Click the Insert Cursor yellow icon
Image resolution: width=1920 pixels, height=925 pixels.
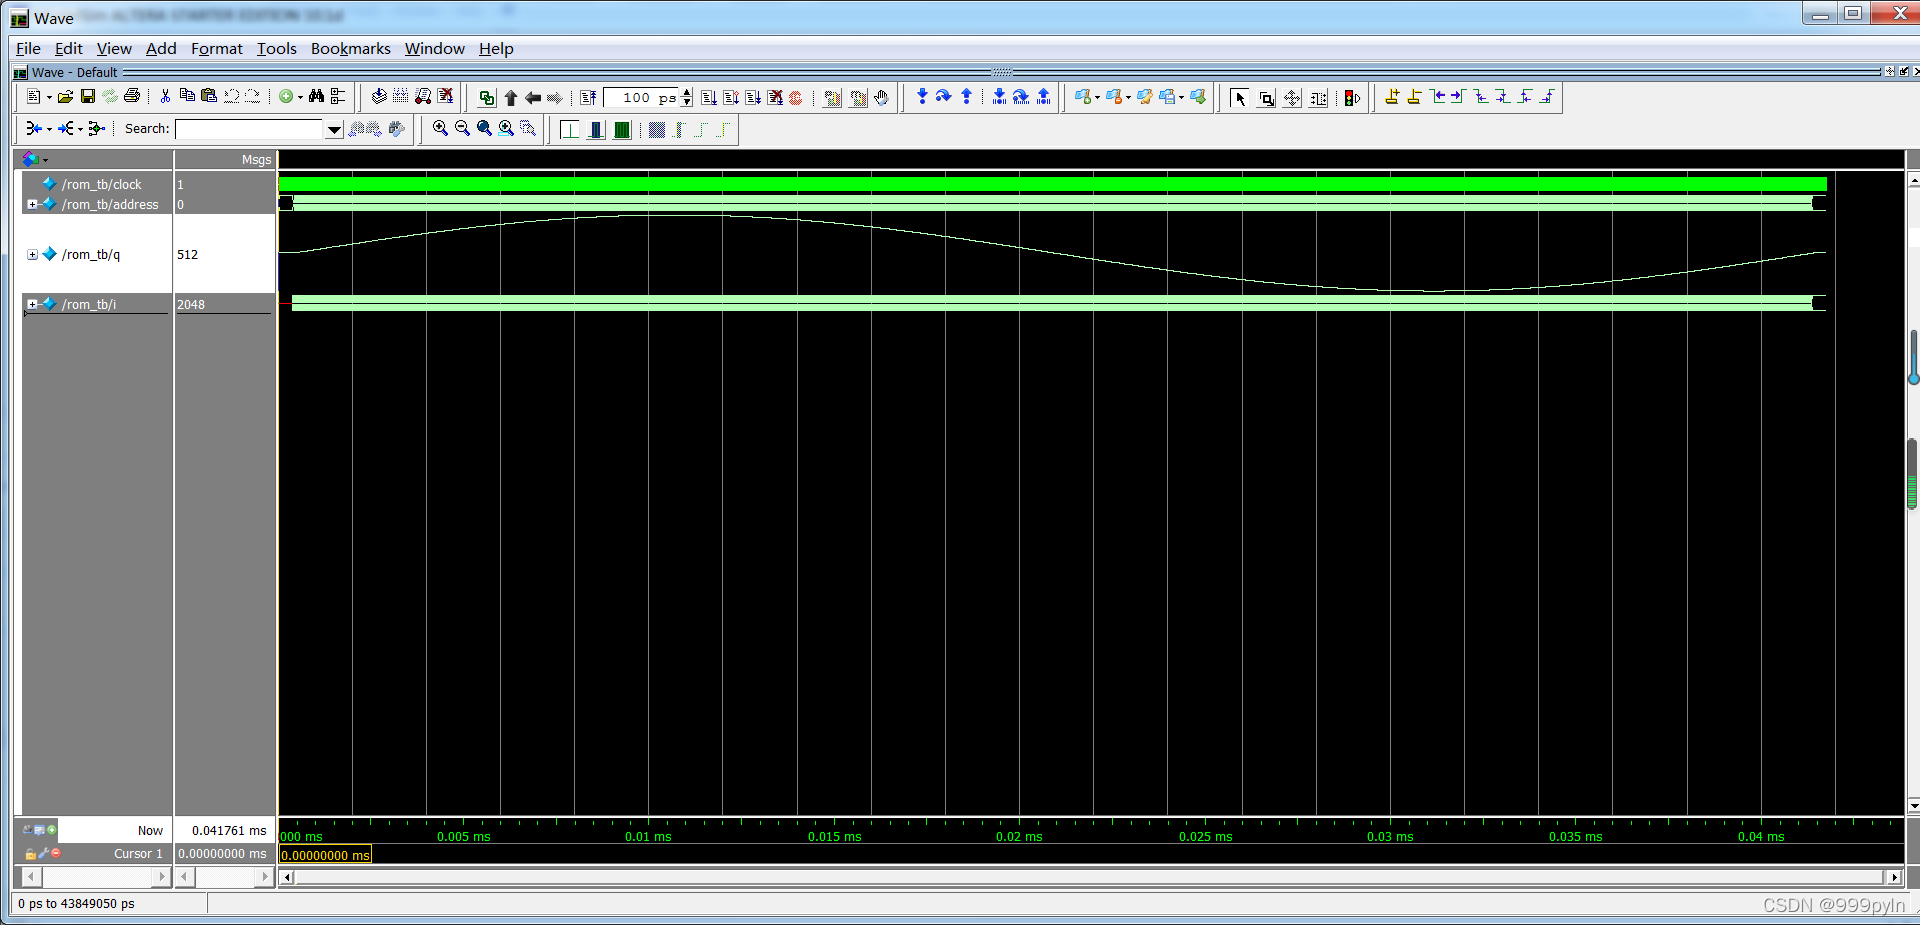coord(1392,97)
